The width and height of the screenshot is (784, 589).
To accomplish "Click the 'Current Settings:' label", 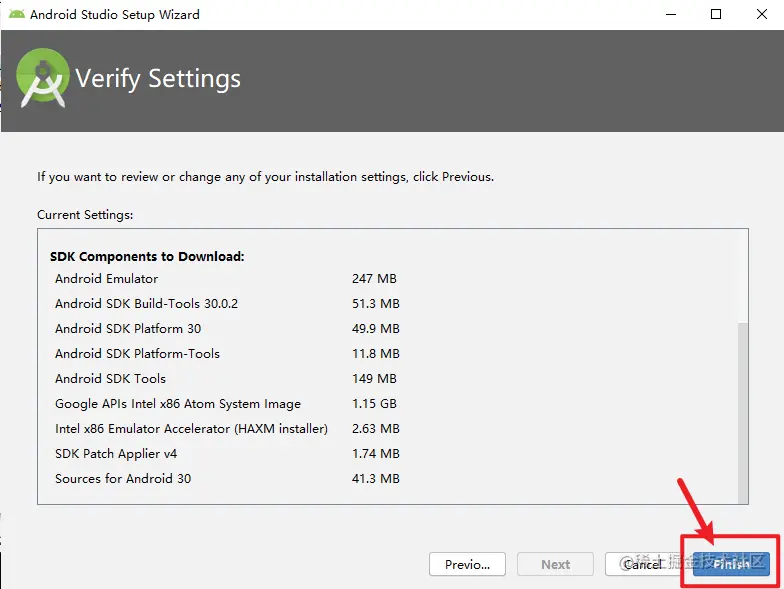I will click(85, 214).
